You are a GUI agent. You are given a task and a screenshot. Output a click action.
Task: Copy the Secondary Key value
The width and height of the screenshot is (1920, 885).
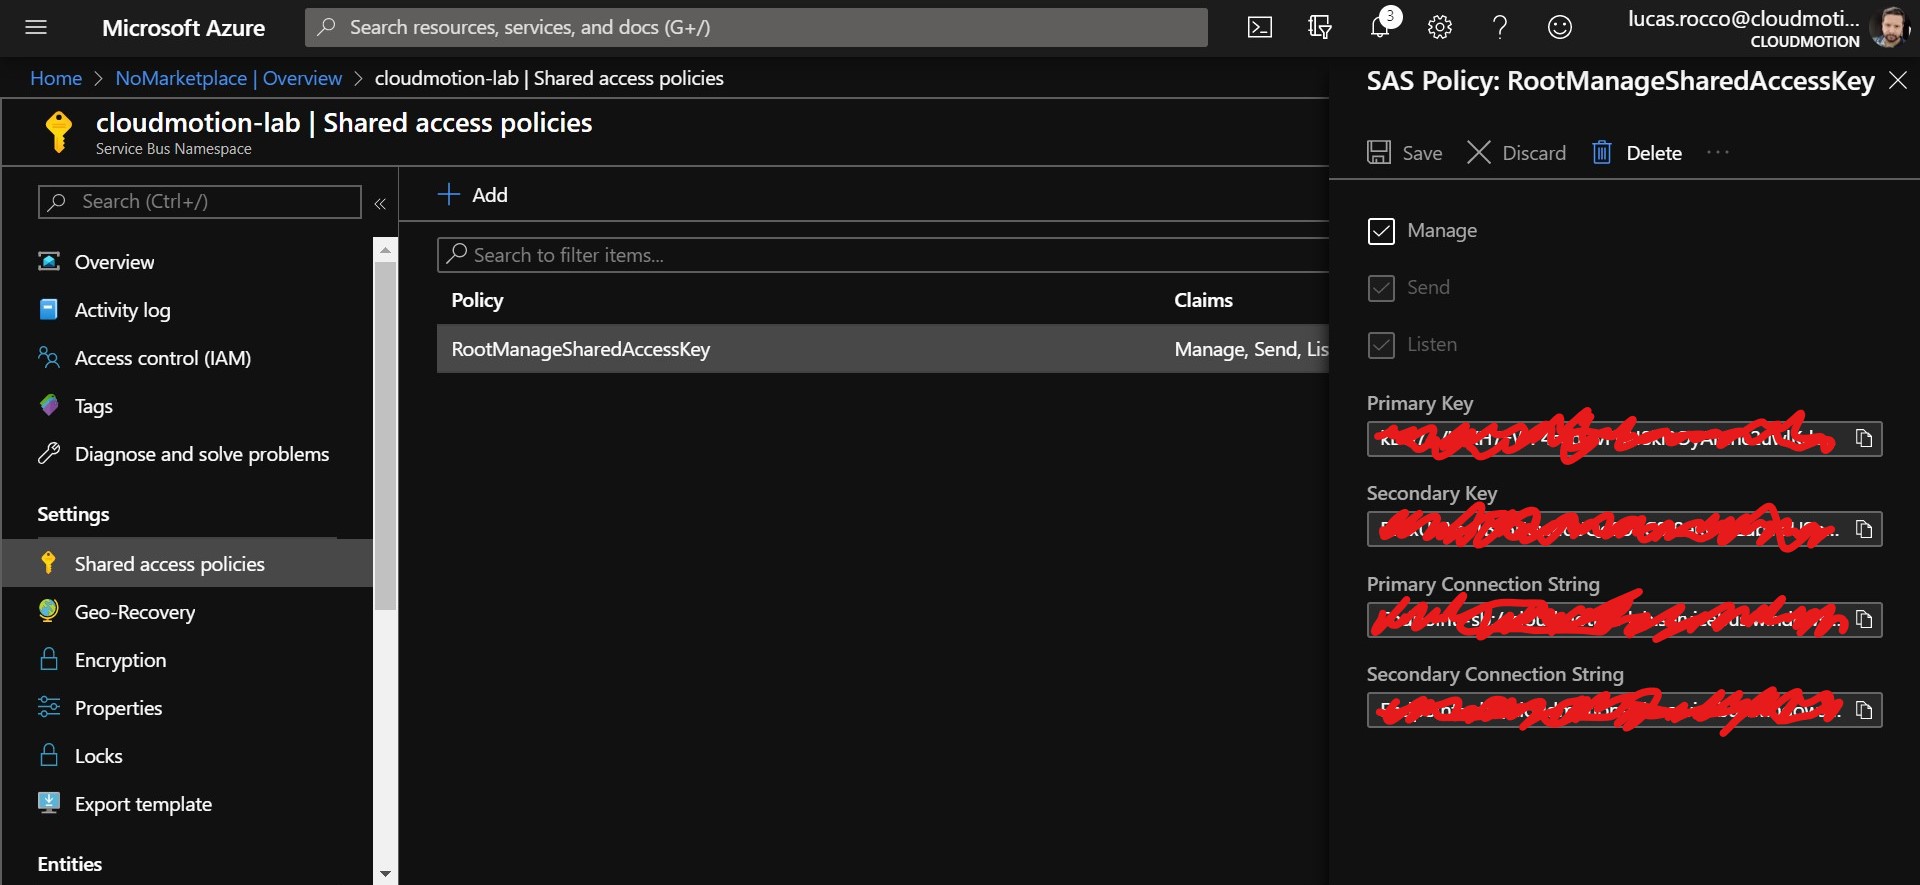(1864, 528)
